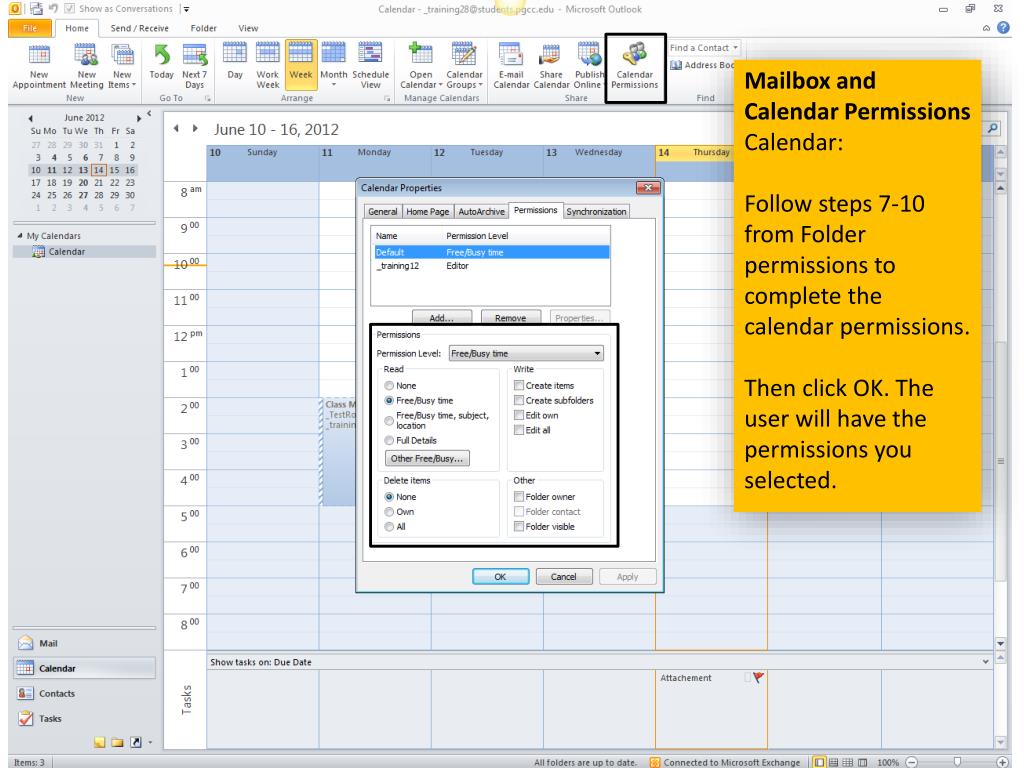Click the Shortcuts icon at pane bottom
Image resolution: width=1024 pixels, height=768 pixels.
coord(136,742)
